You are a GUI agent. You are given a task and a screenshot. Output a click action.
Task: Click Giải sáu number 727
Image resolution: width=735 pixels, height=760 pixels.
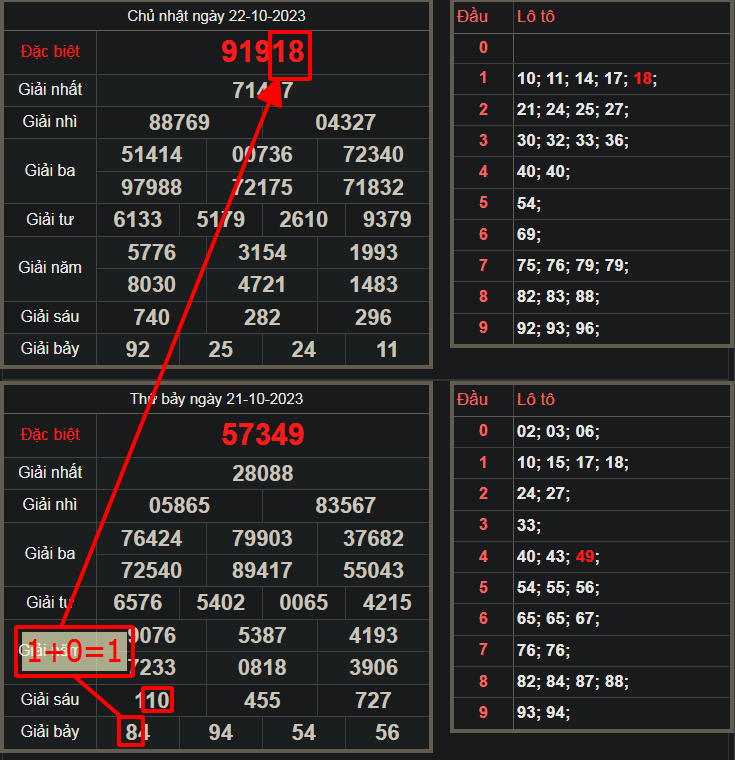pos(373,700)
